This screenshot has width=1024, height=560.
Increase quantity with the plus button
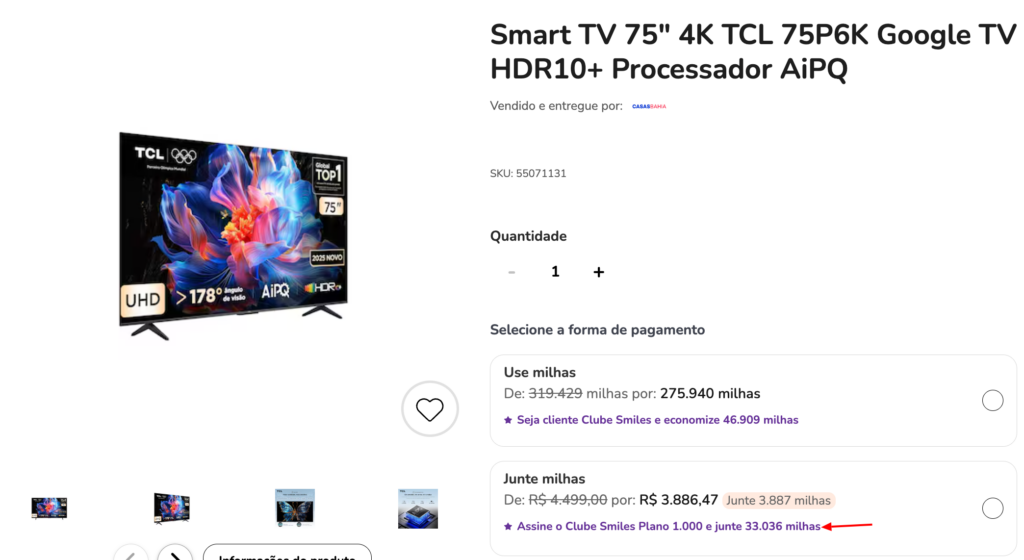(598, 272)
